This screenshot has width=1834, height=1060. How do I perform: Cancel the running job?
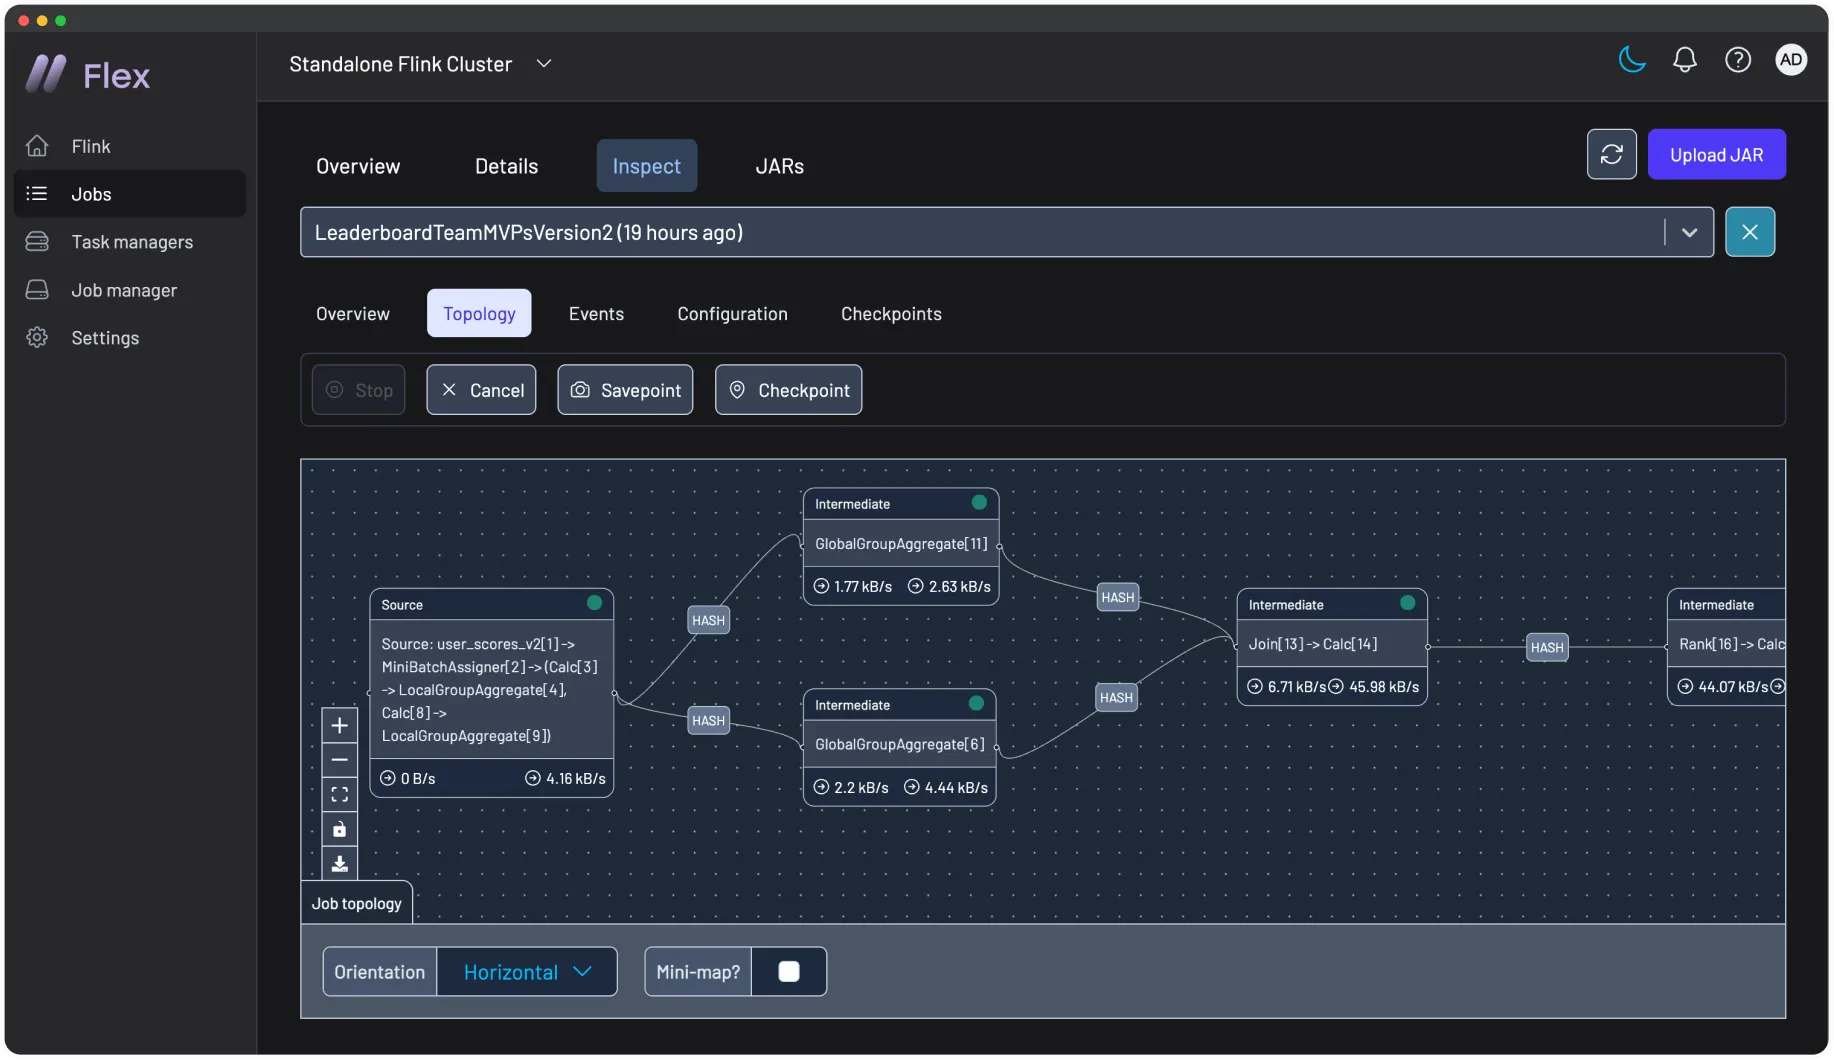click(481, 390)
